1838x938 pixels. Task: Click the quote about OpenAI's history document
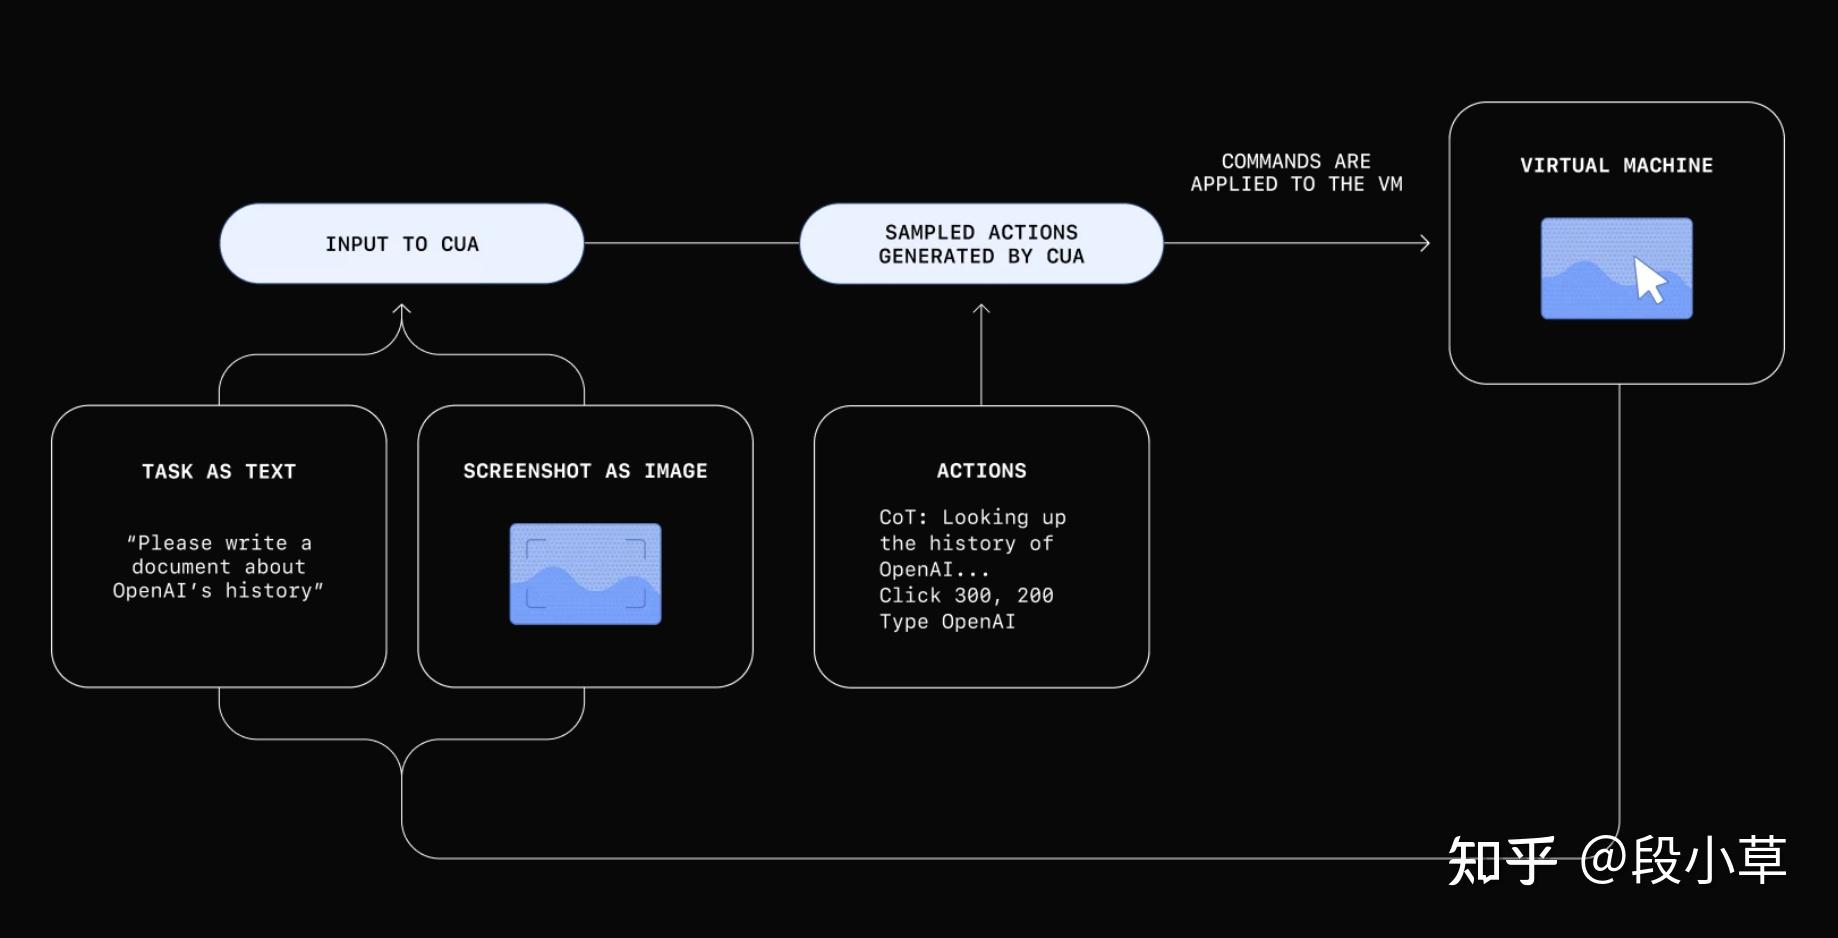tap(218, 566)
